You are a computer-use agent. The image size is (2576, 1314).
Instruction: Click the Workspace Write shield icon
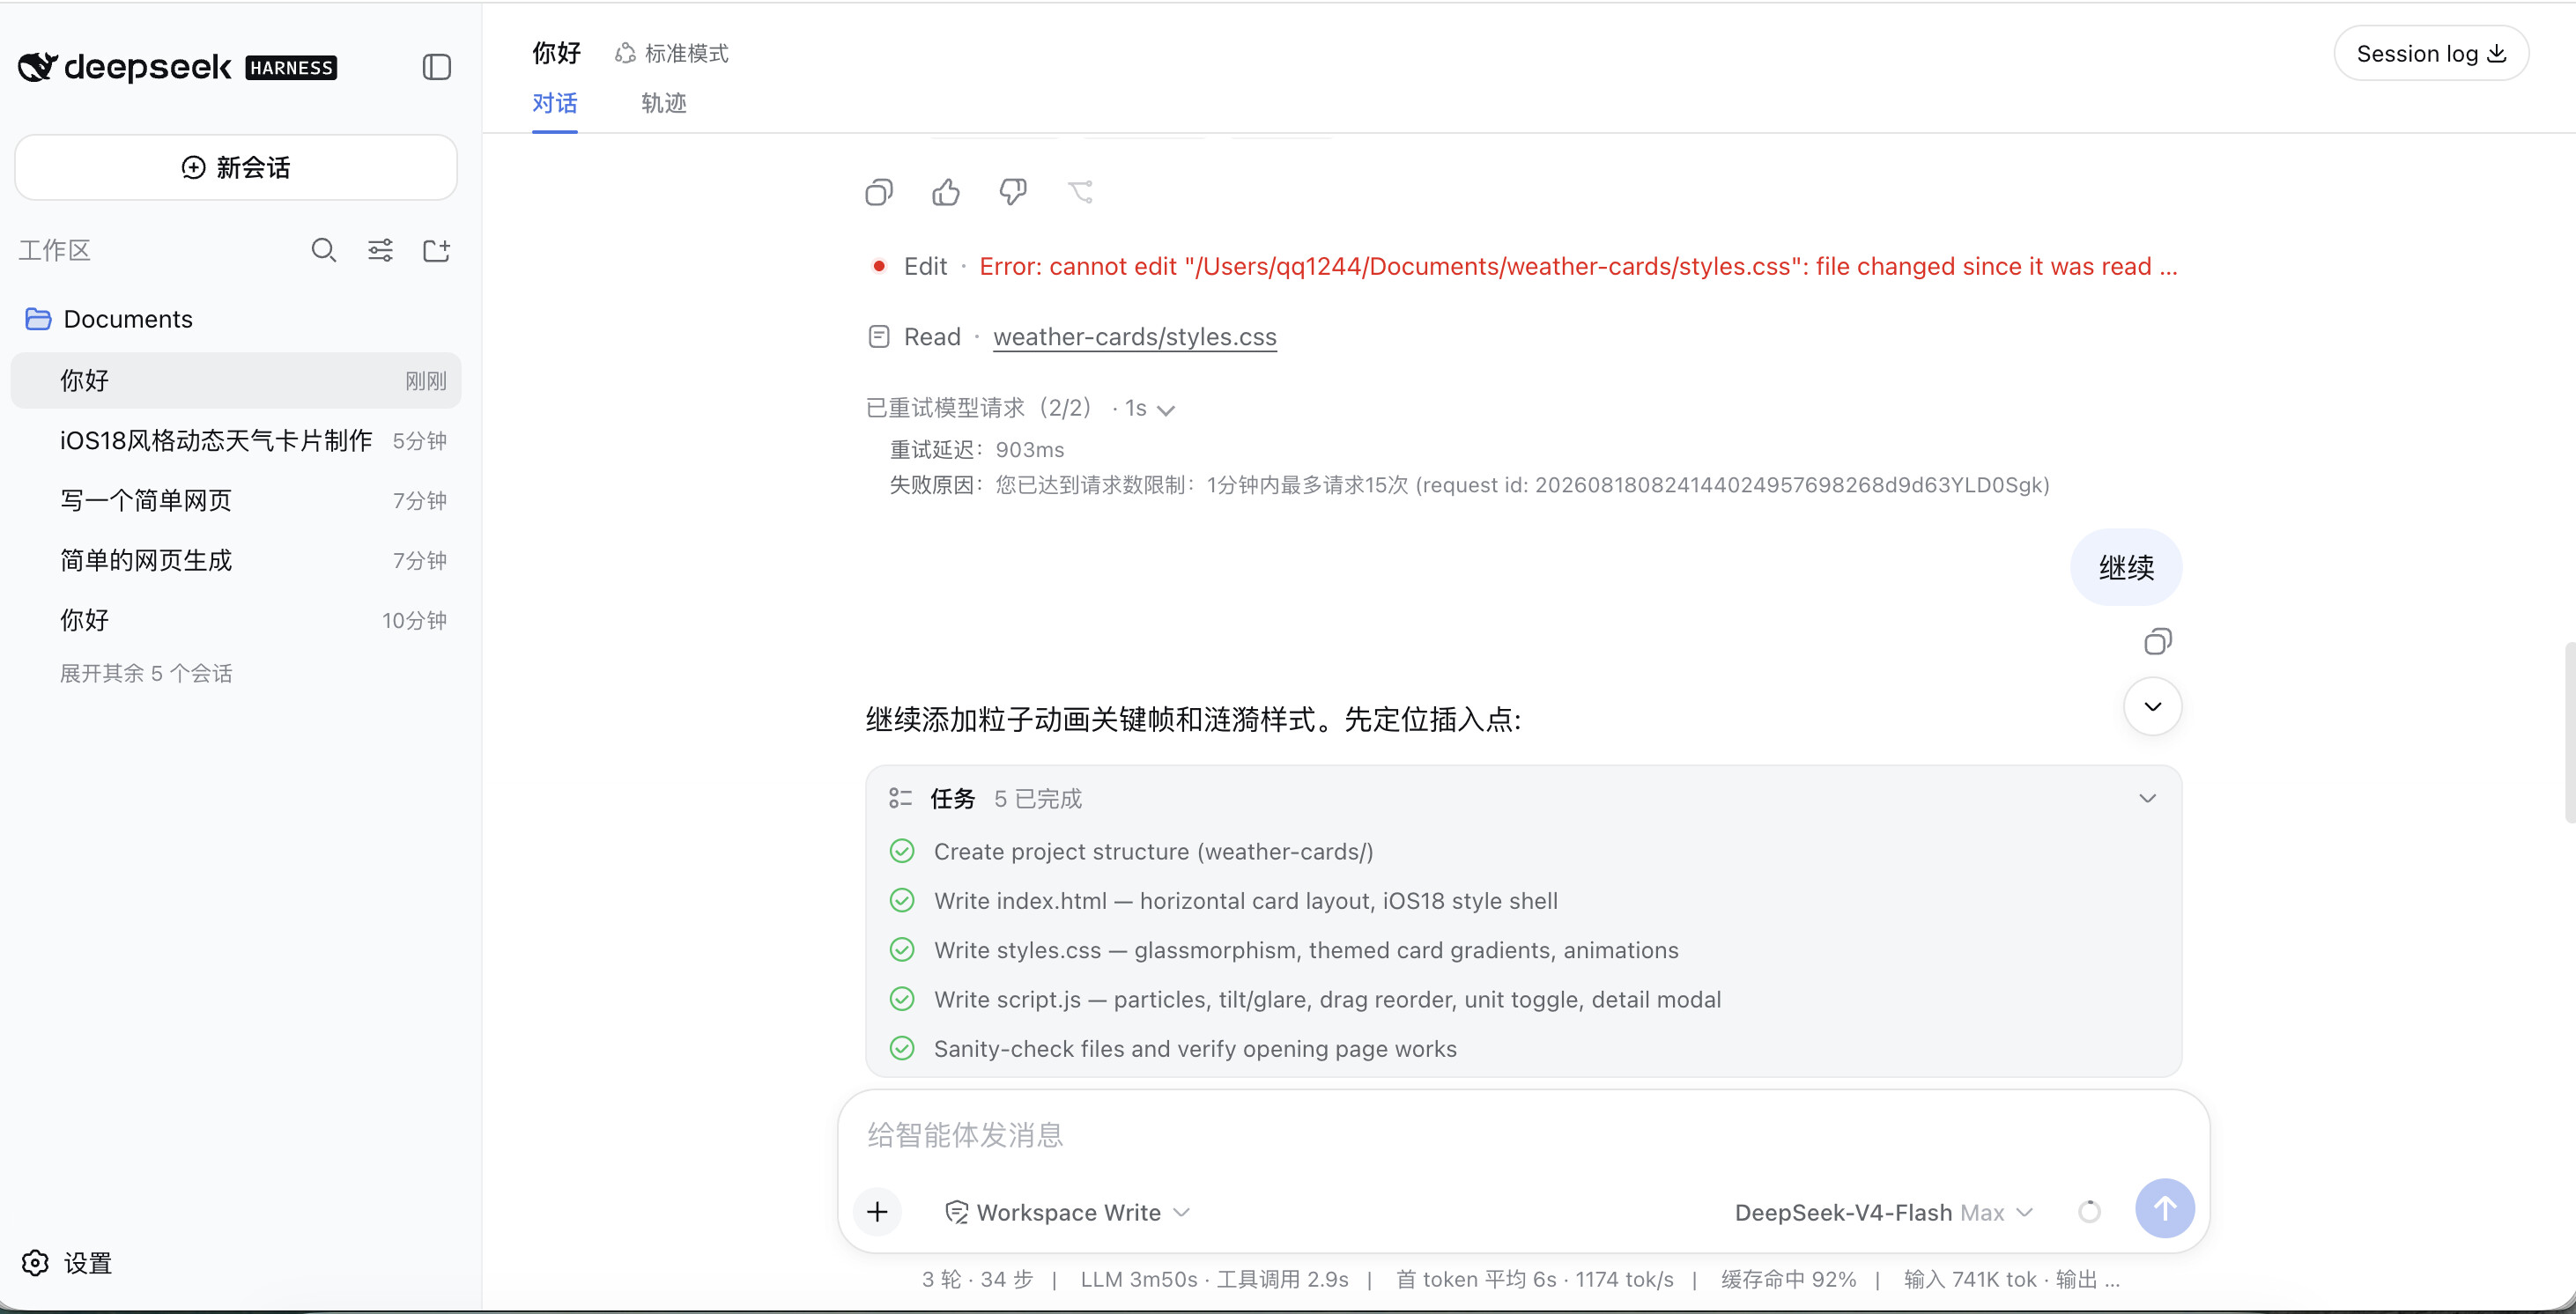pos(956,1212)
